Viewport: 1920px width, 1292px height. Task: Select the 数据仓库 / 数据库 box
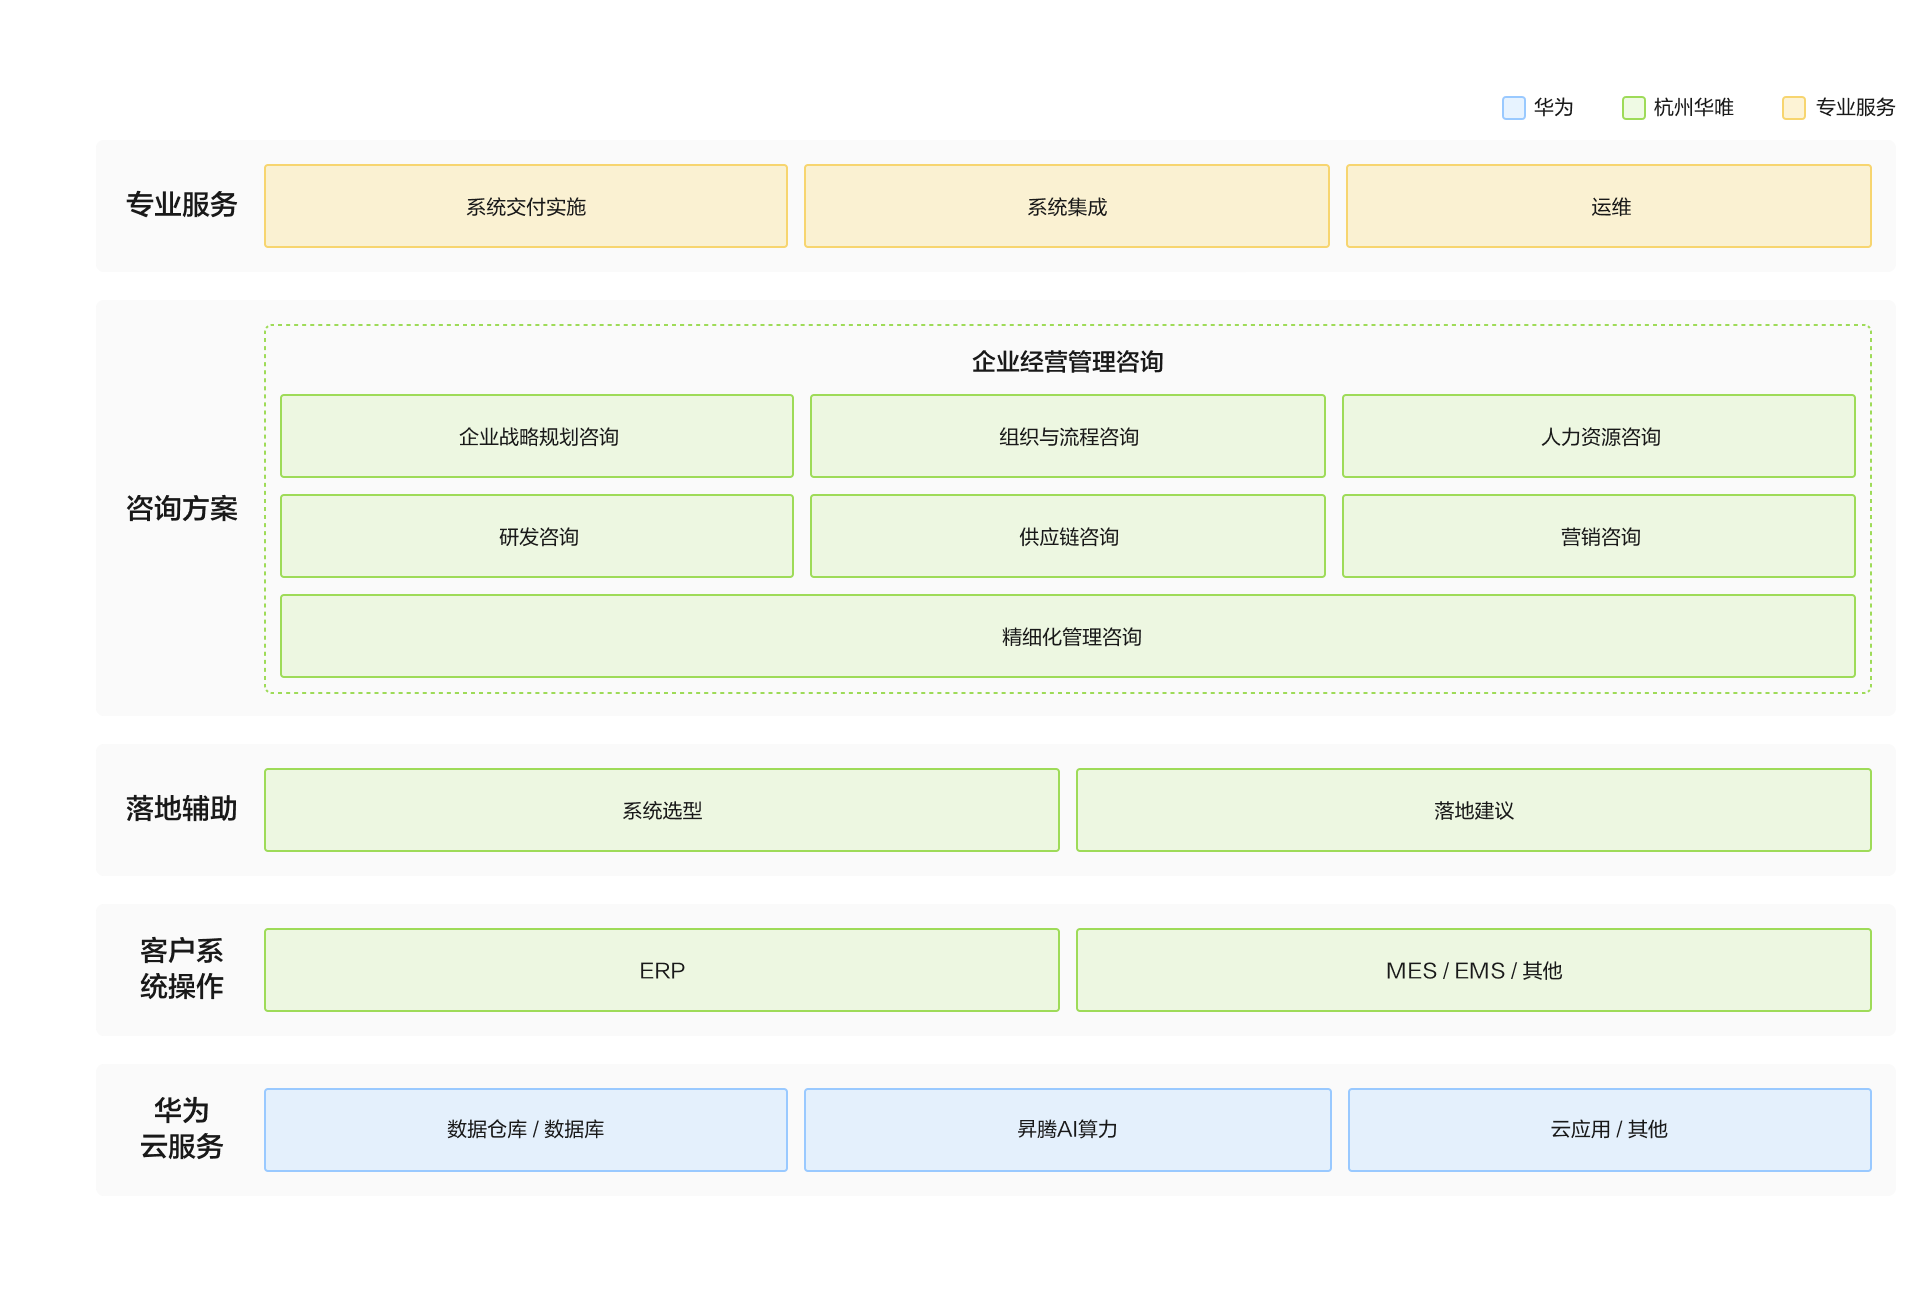(525, 1129)
